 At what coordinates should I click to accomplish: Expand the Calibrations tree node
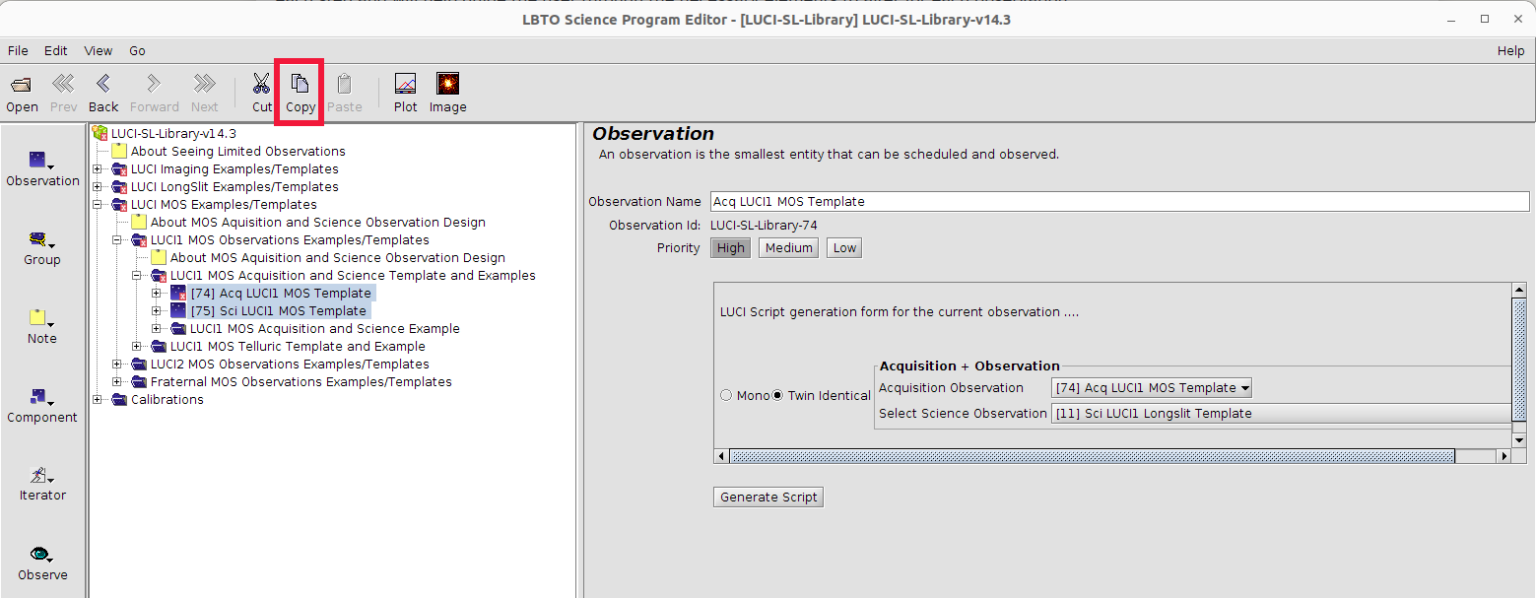tap(98, 399)
